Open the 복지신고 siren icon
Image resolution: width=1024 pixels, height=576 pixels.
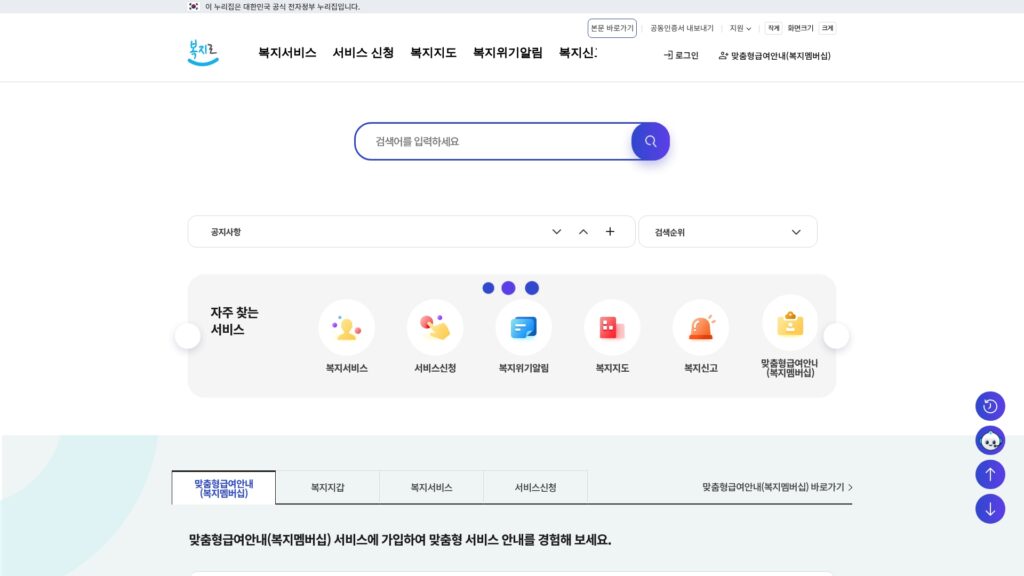(x=701, y=328)
